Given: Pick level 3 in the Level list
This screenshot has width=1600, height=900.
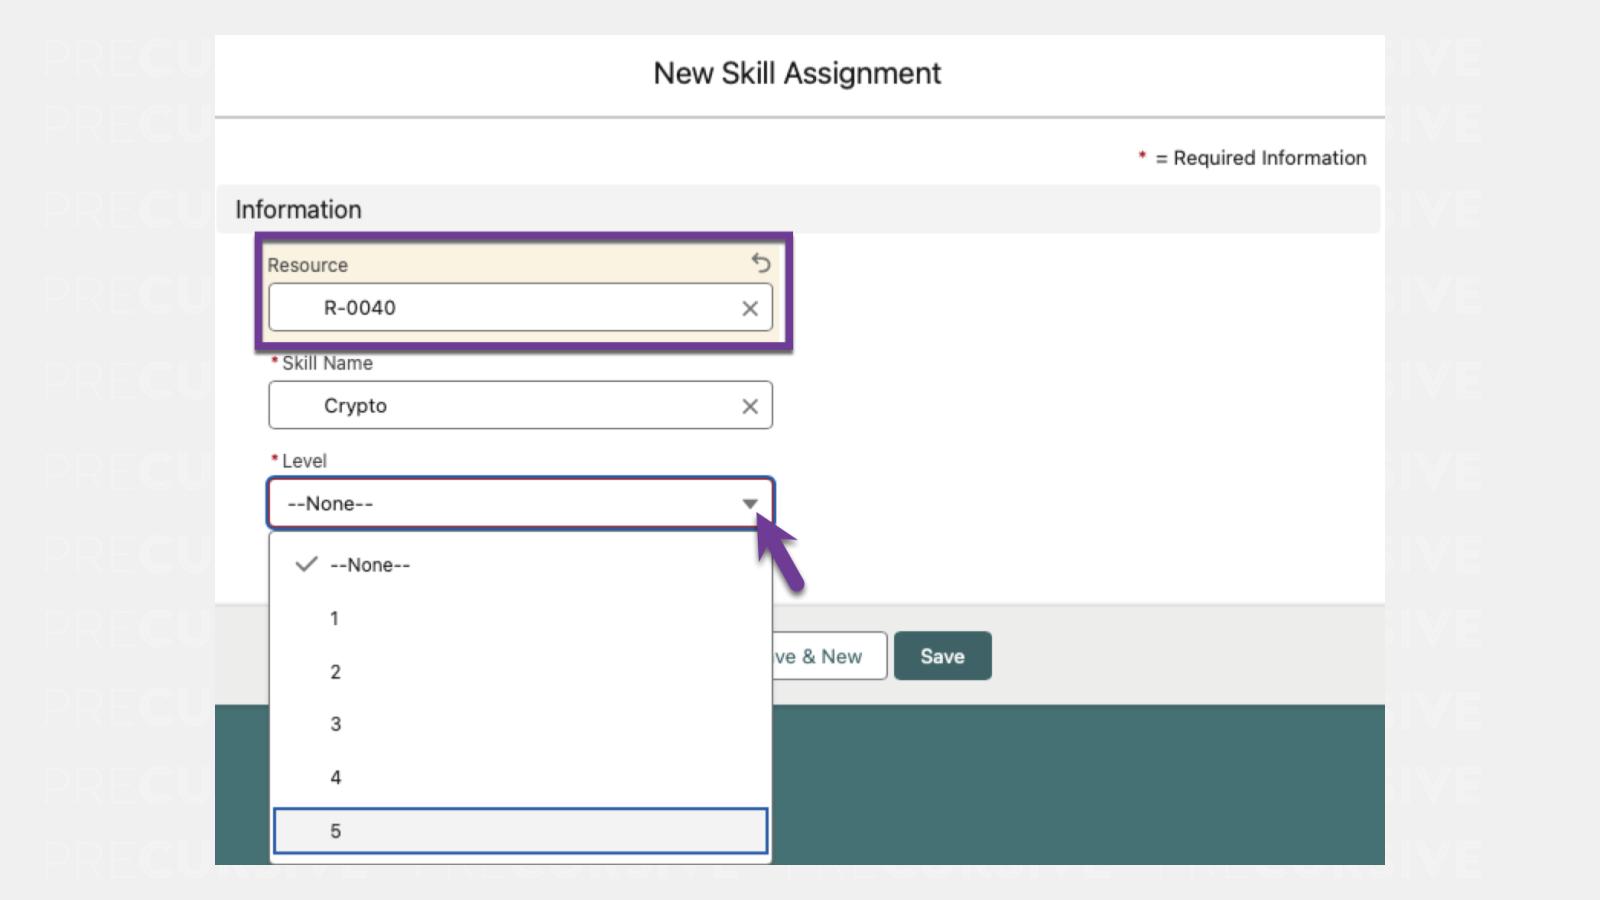Looking at the screenshot, I should 336,724.
